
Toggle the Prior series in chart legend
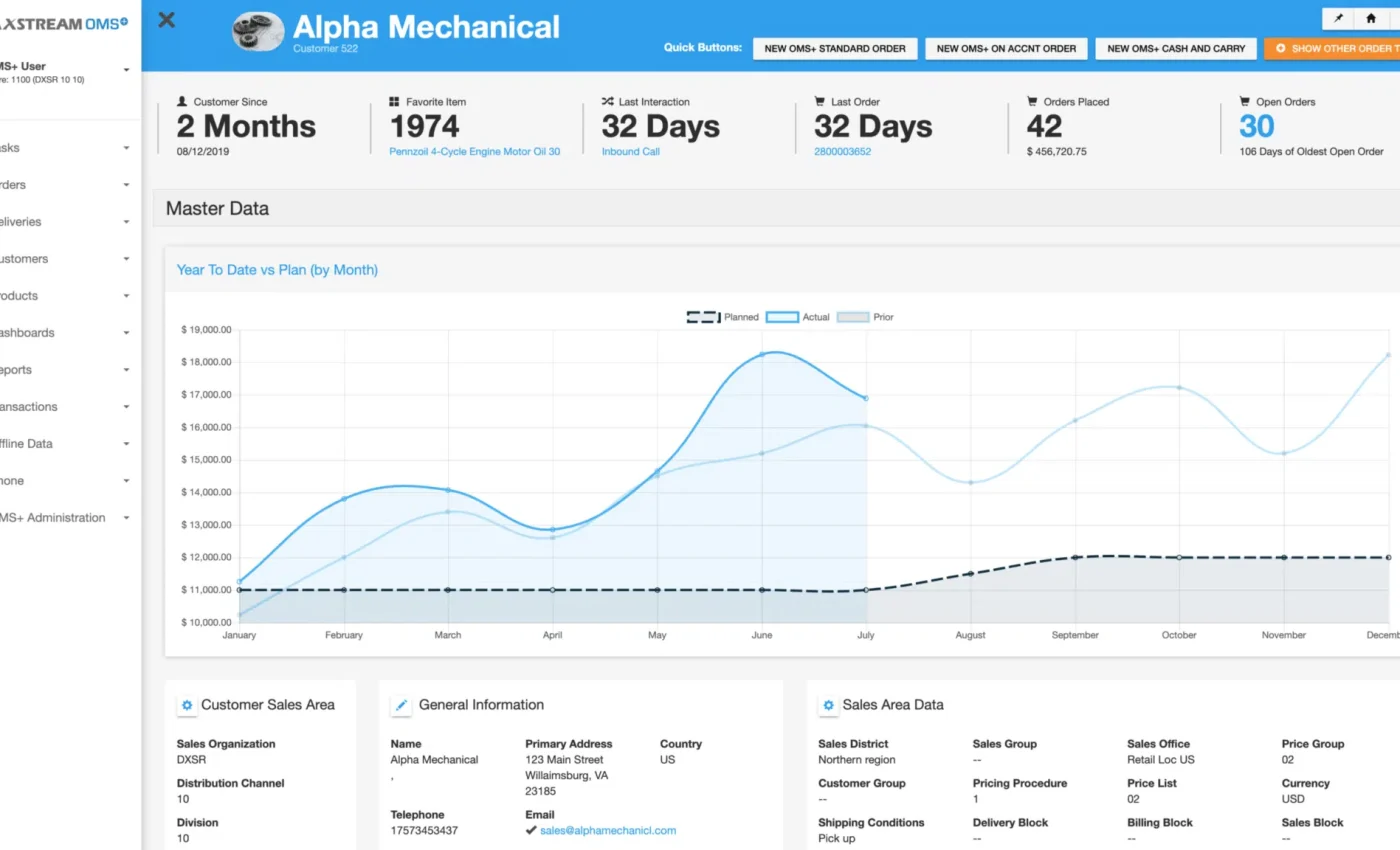click(865, 317)
